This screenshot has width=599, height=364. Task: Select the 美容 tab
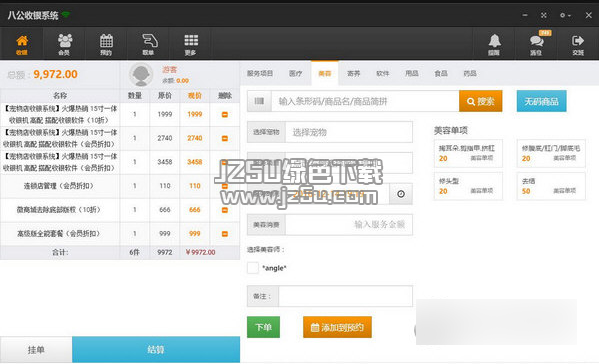tap(325, 73)
